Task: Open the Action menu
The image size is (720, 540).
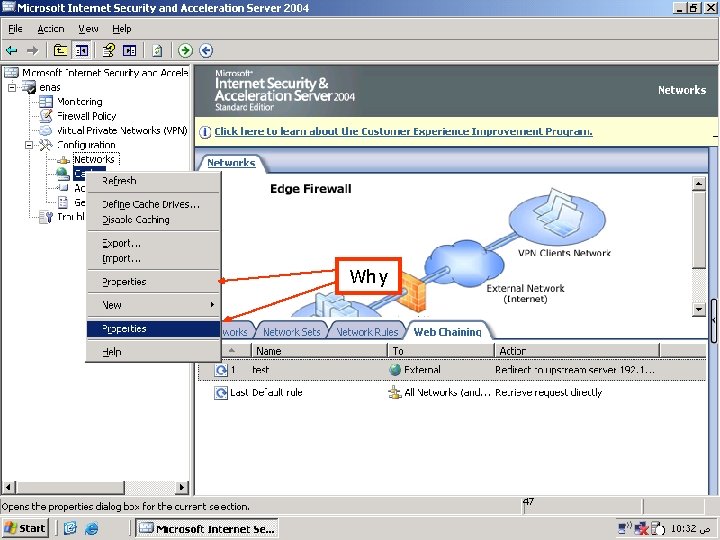Action: tap(51, 28)
